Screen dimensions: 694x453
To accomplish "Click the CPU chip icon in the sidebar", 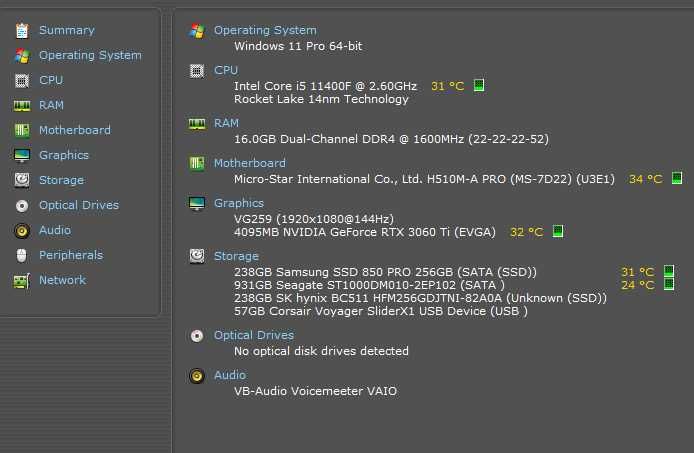I will (x=21, y=80).
